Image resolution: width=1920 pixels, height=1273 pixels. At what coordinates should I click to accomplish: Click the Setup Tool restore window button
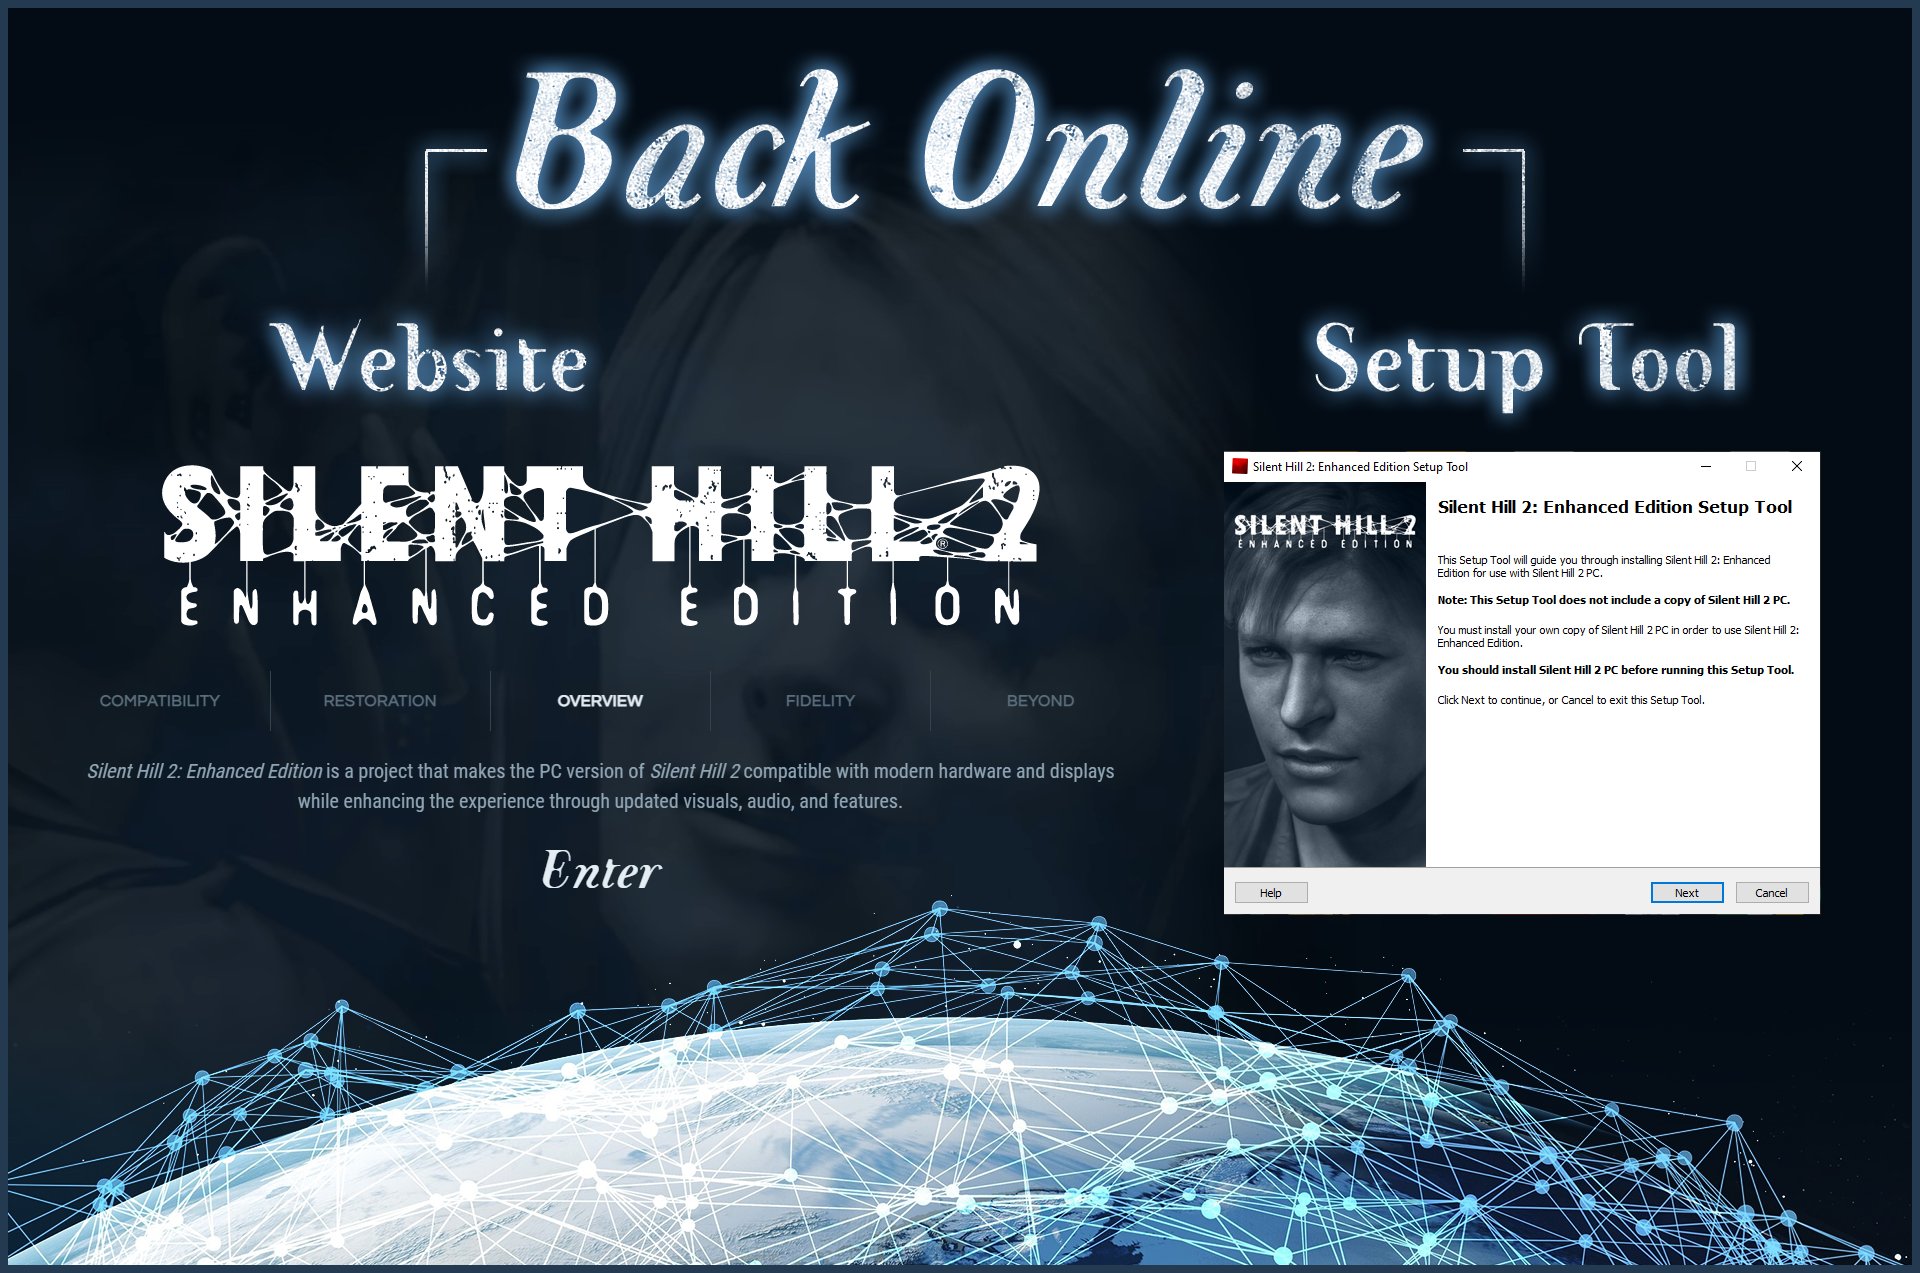click(x=1748, y=466)
